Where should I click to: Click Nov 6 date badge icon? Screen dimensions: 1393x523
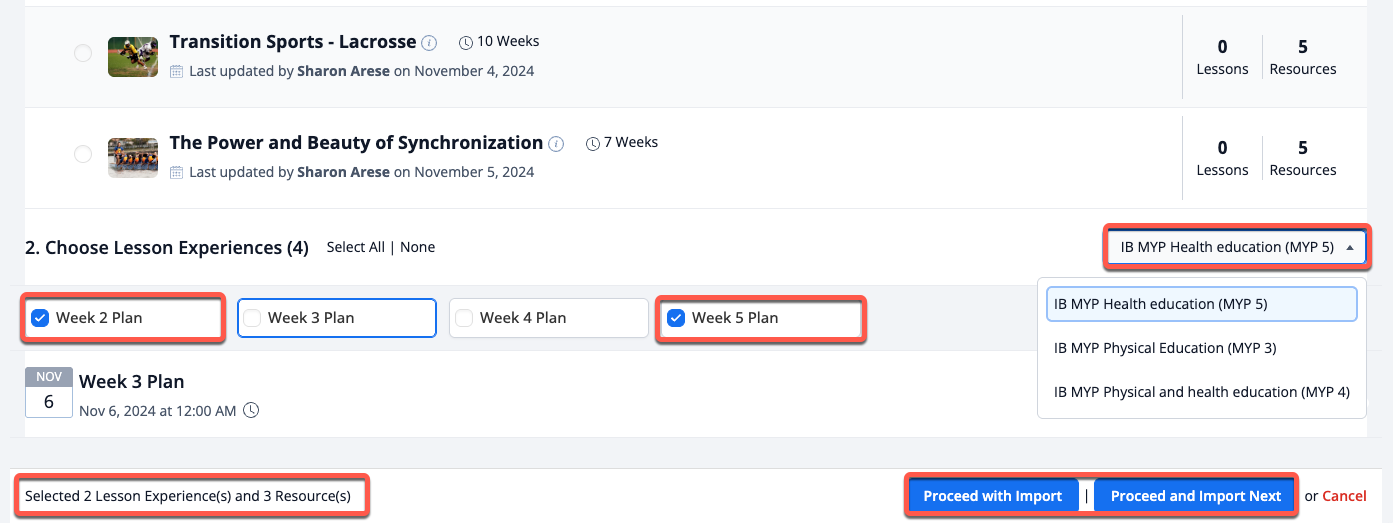[49, 392]
